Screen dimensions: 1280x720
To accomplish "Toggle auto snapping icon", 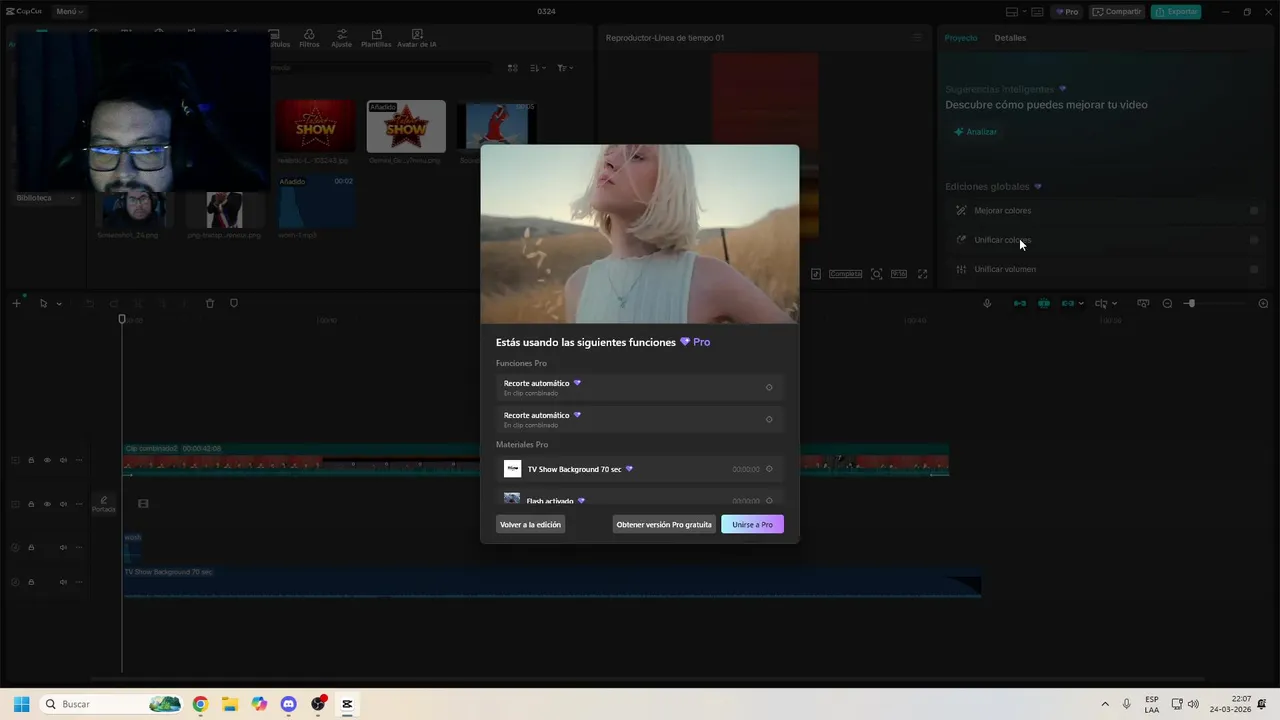I will [x=1044, y=303].
